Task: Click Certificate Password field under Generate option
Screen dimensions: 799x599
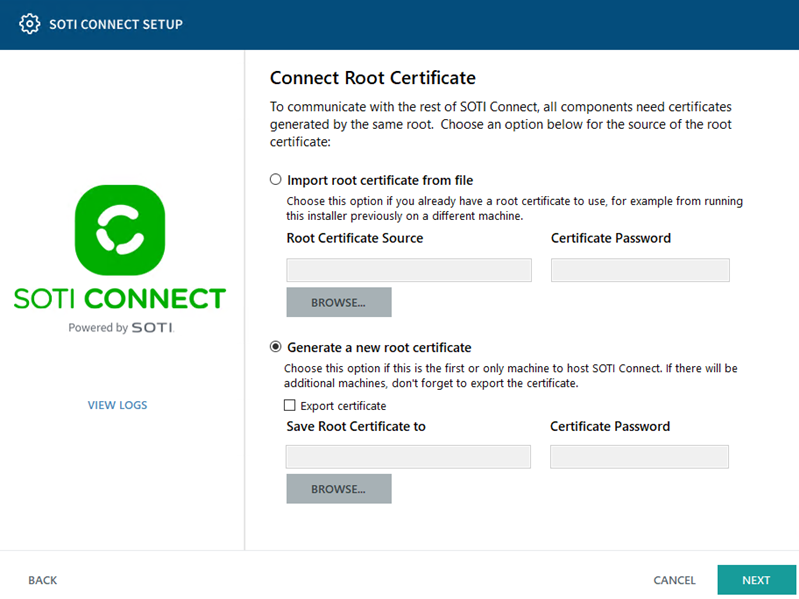Action: [x=639, y=457]
